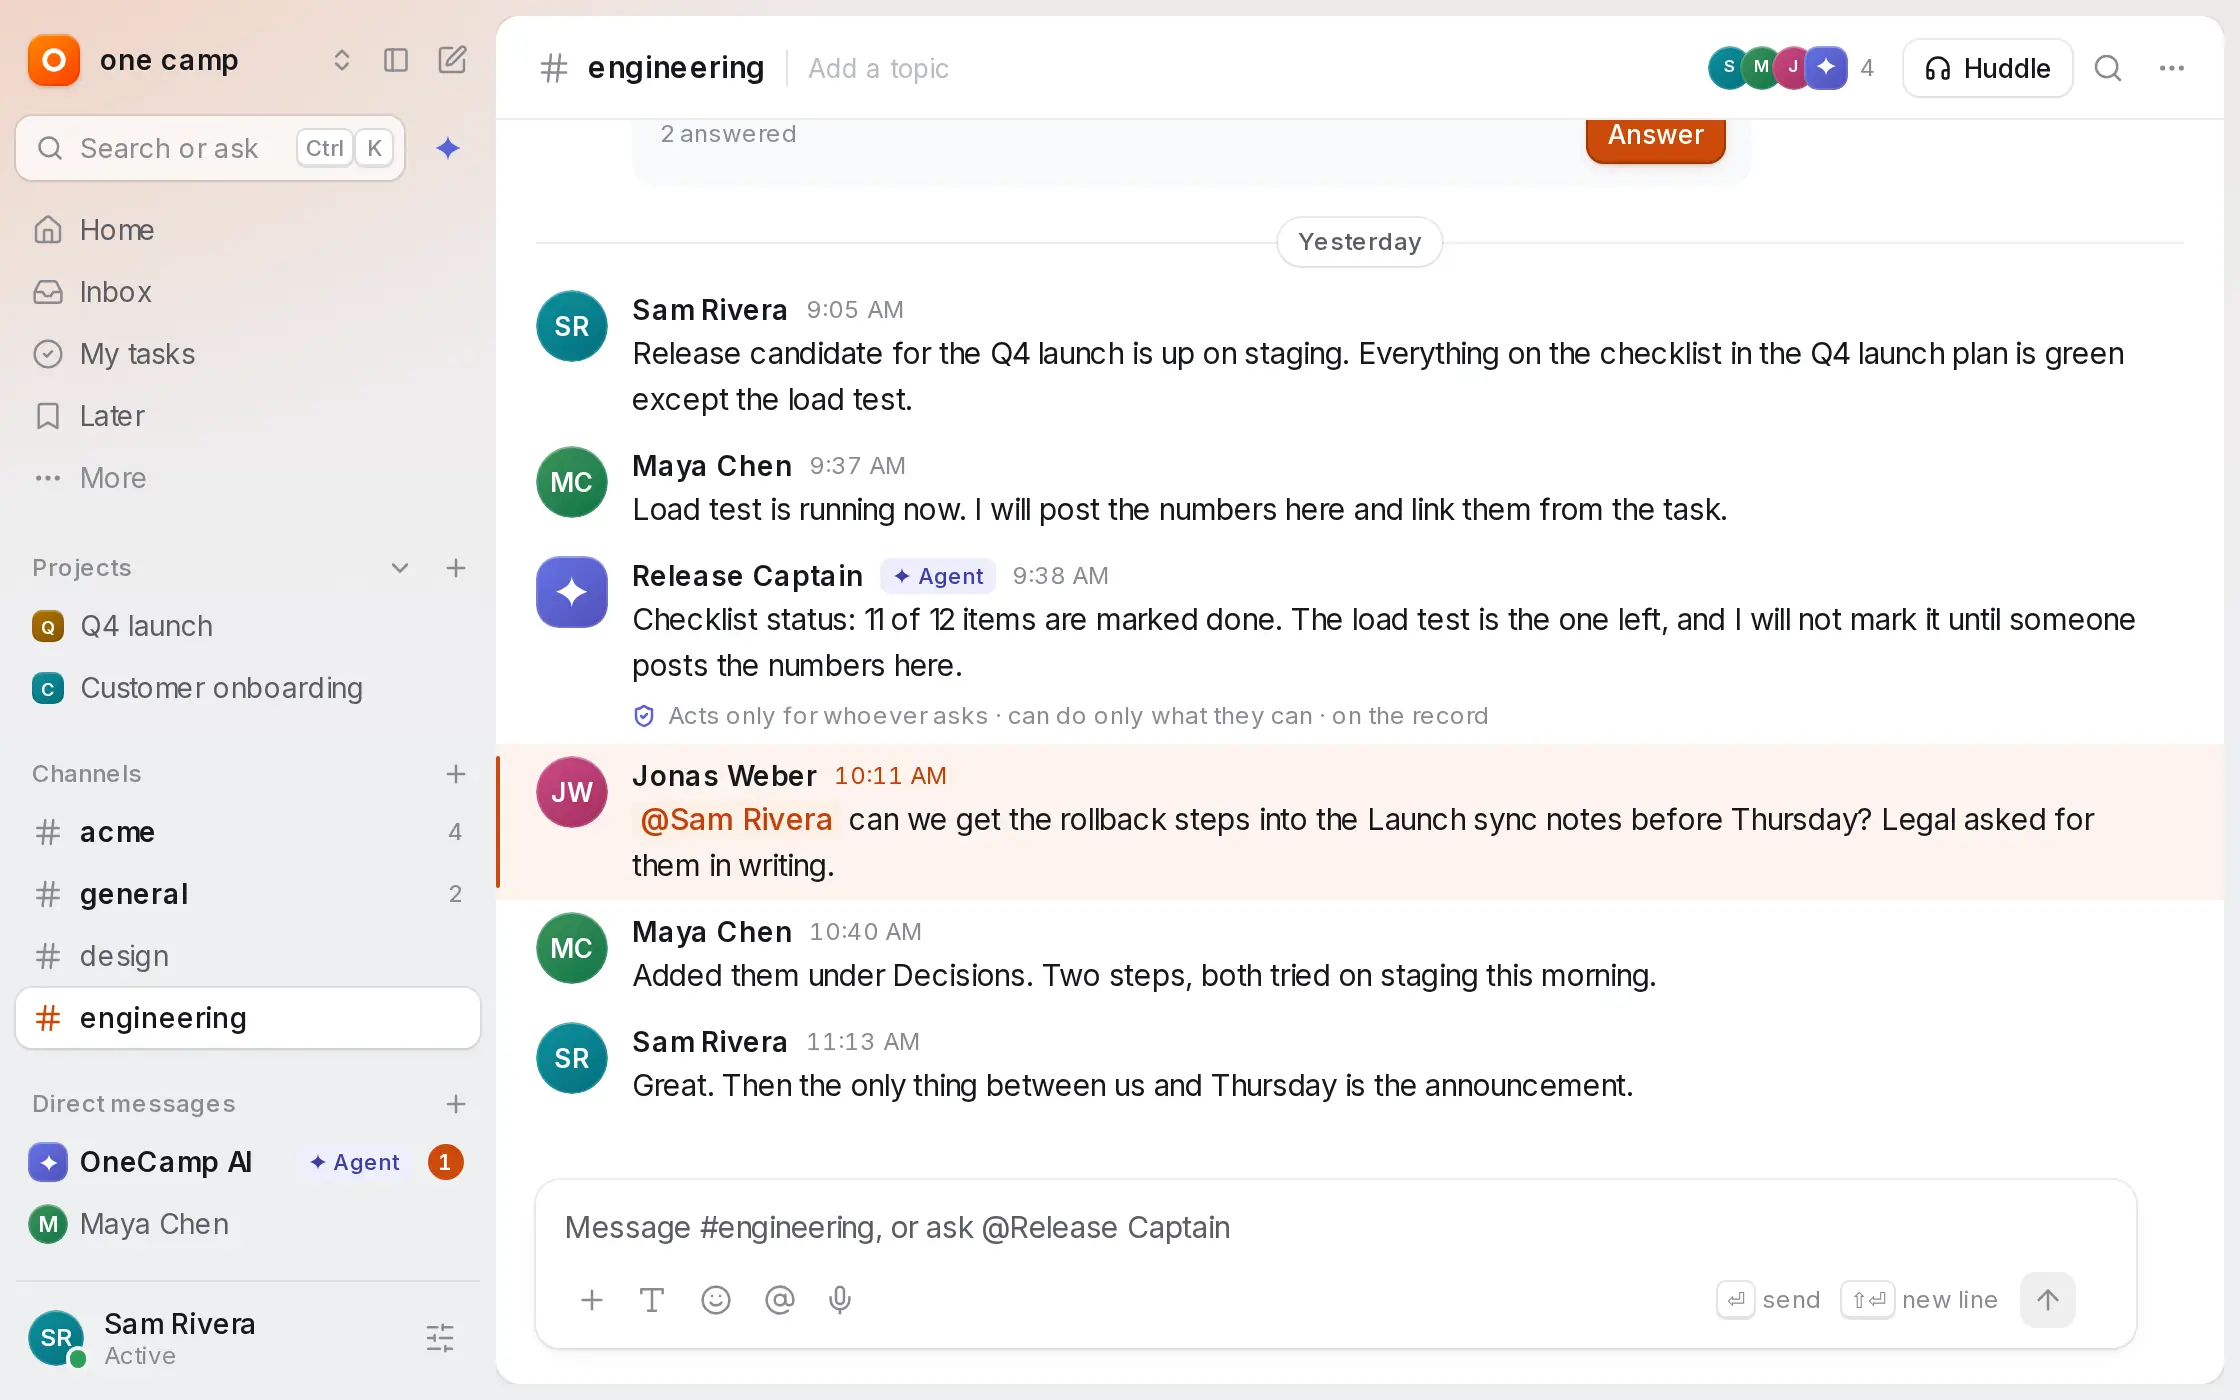Insert a mention with @ icon

coord(780,1300)
